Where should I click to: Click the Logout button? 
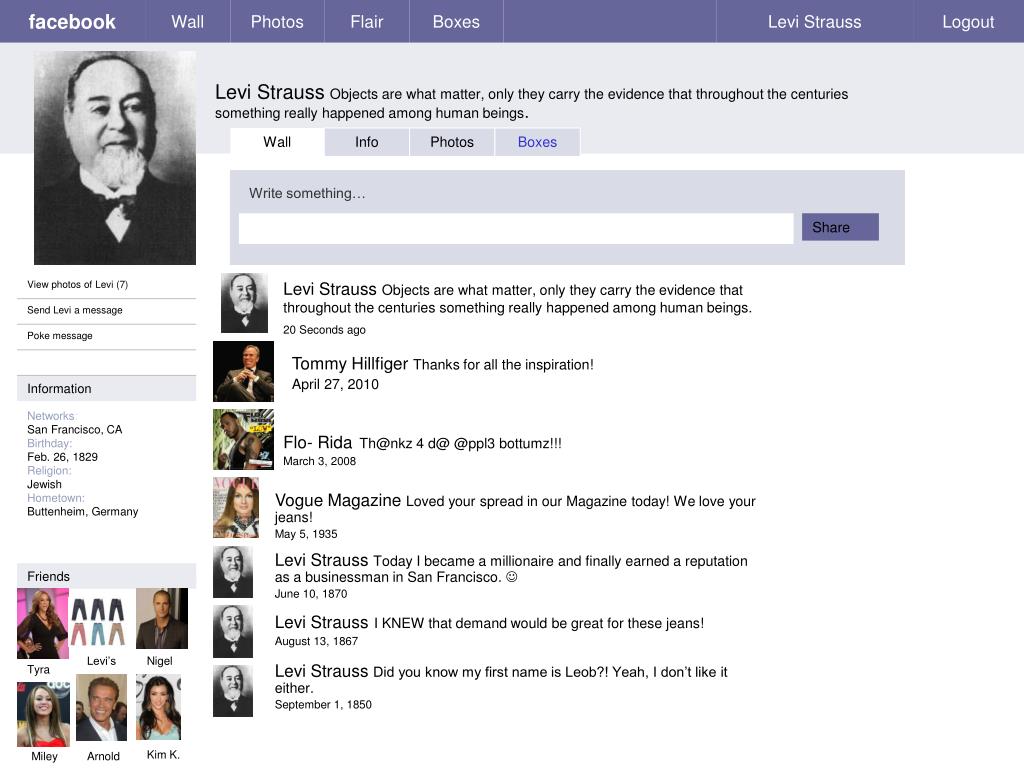pyautogui.click(x=968, y=22)
